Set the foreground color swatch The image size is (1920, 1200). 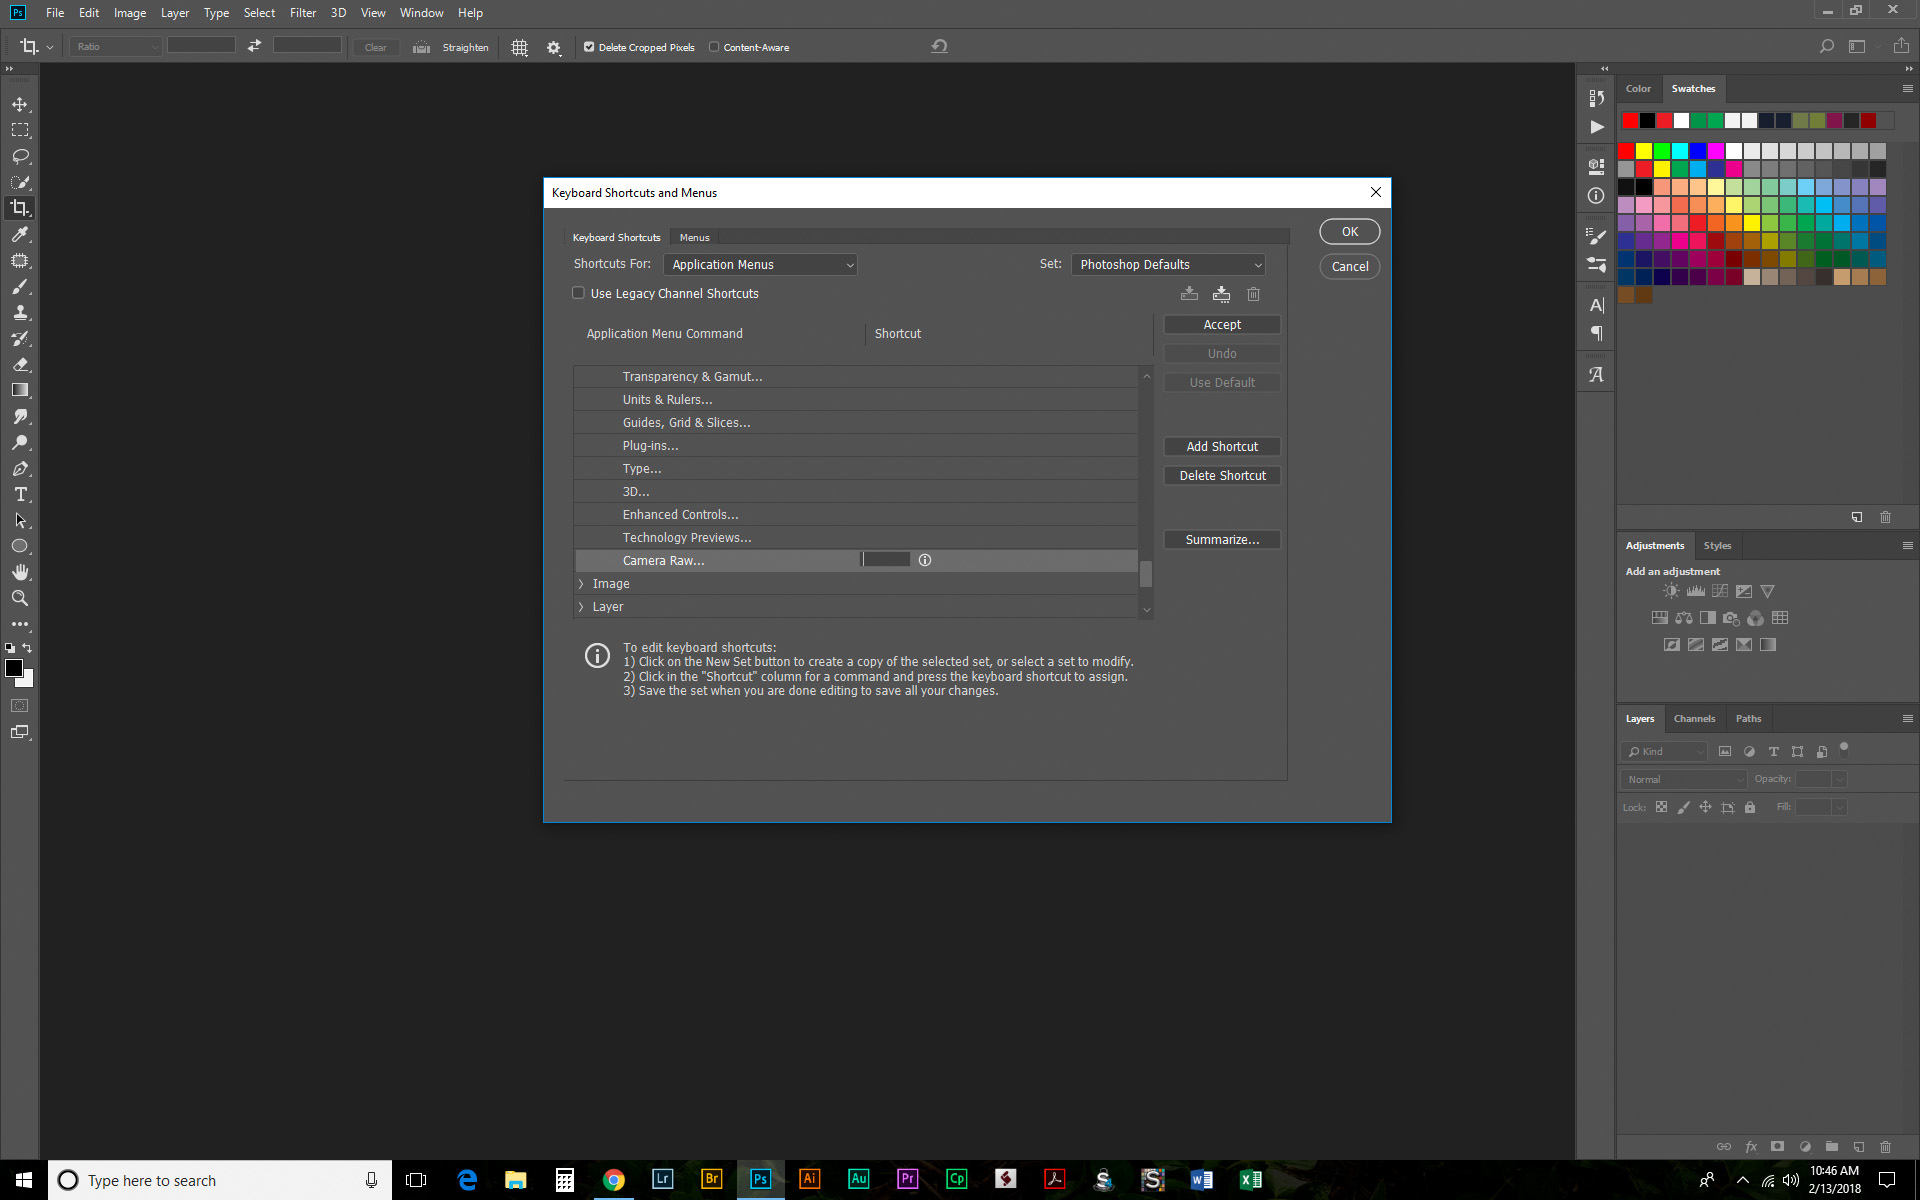(14, 669)
